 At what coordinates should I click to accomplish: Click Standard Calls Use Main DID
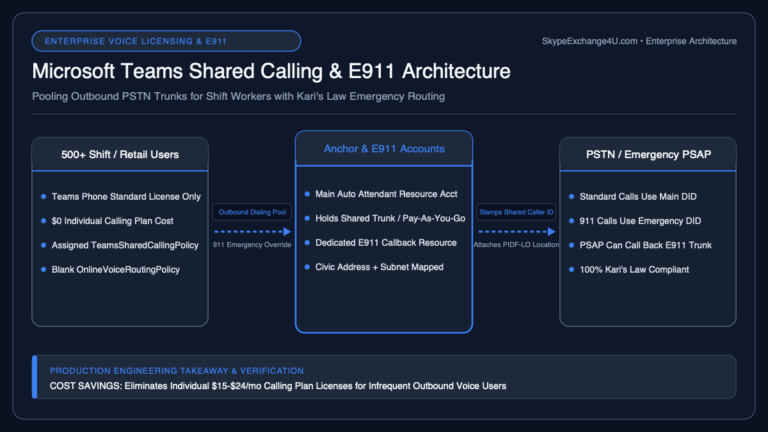[638, 196]
